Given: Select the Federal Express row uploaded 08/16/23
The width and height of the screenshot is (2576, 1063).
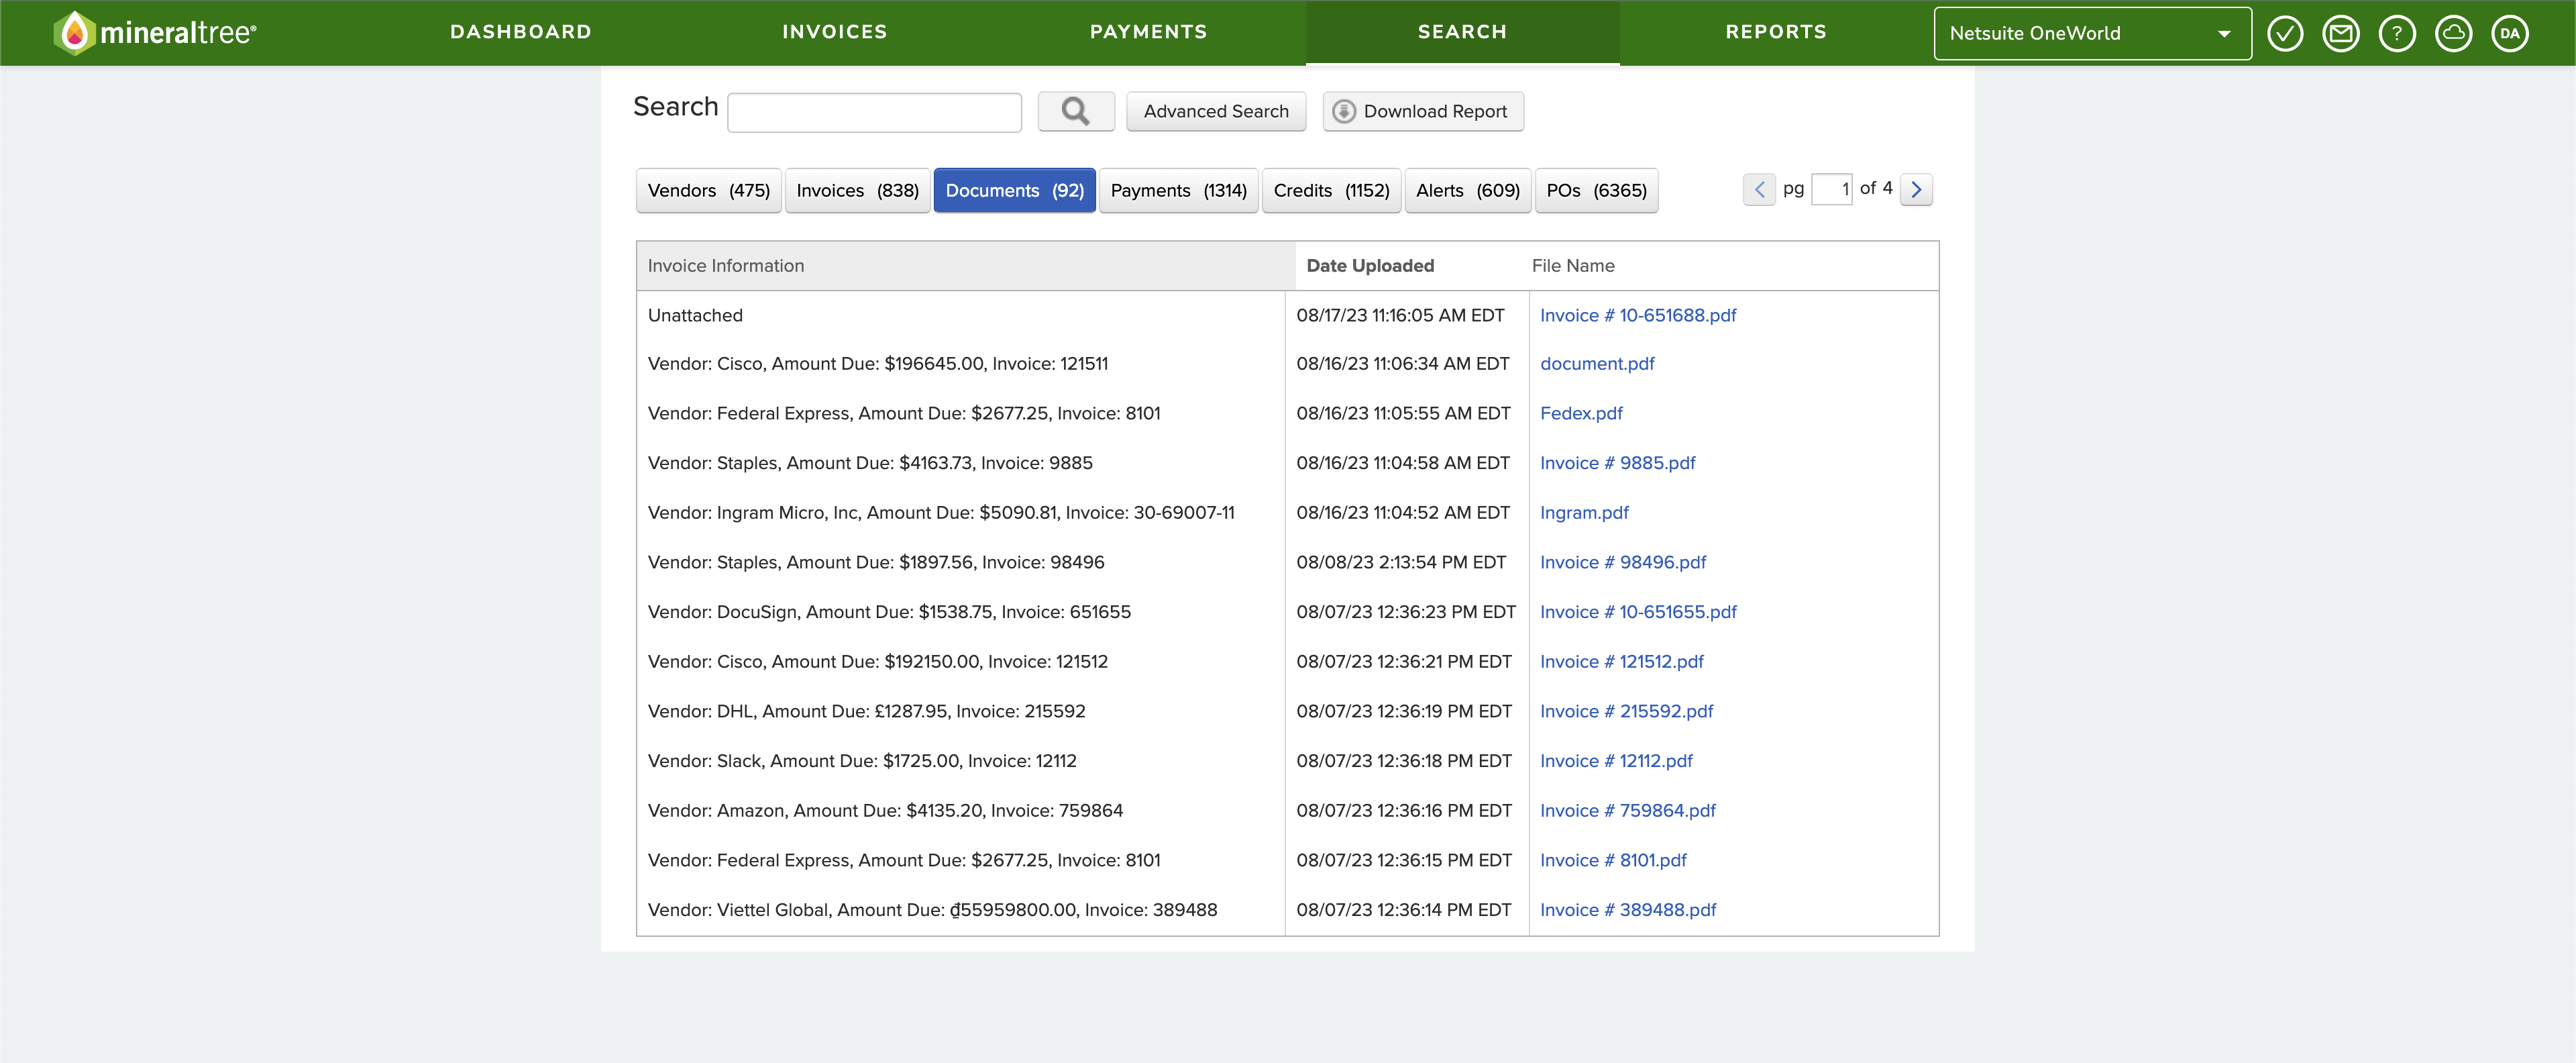Looking at the screenshot, I should click(904, 413).
